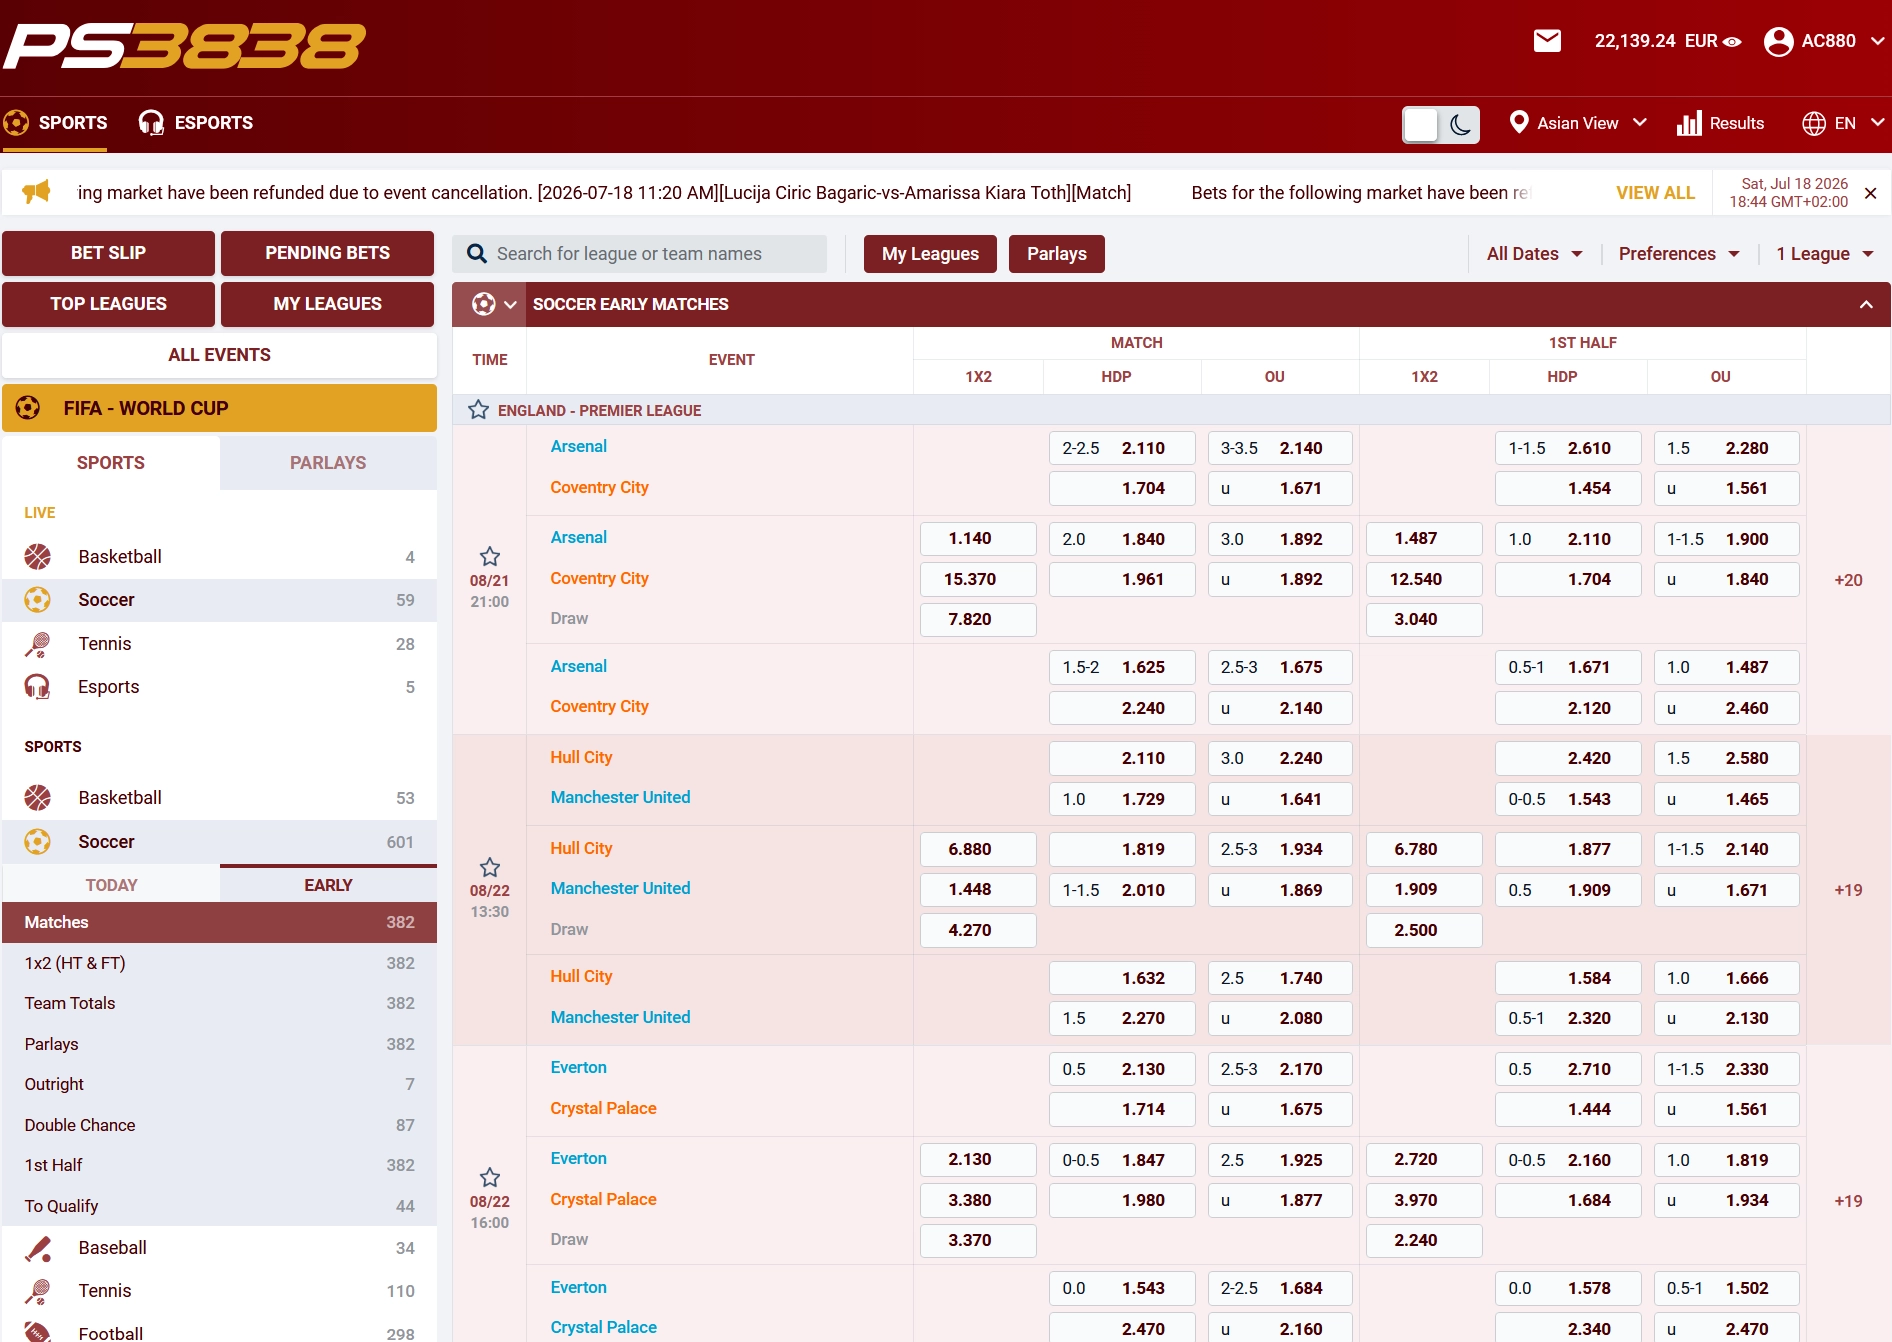The height and width of the screenshot is (1342, 1892).
Task: Focus the league or team search field
Action: [640, 254]
